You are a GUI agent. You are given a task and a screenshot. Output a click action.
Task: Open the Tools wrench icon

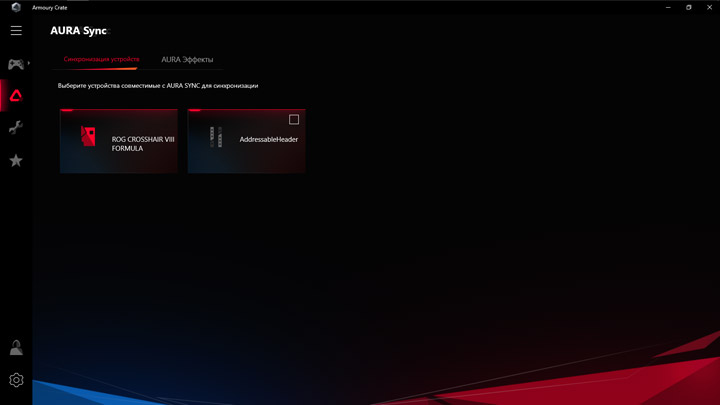click(16, 127)
